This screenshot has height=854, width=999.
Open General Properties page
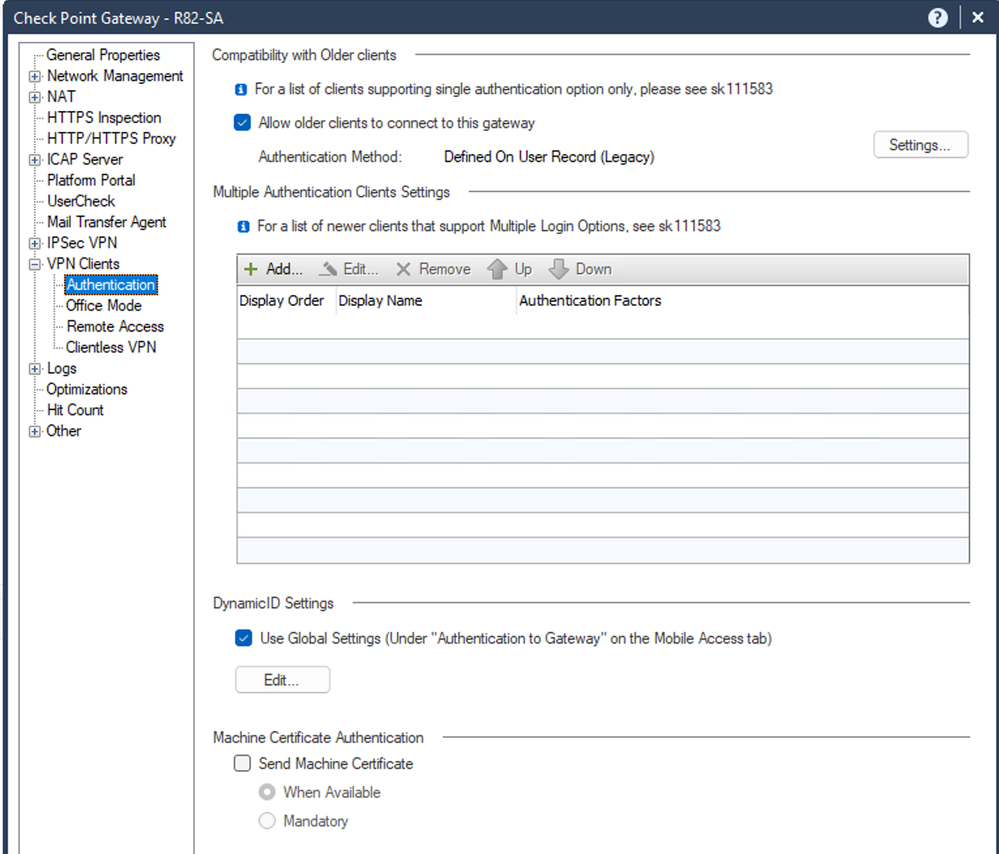(x=103, y=55)
